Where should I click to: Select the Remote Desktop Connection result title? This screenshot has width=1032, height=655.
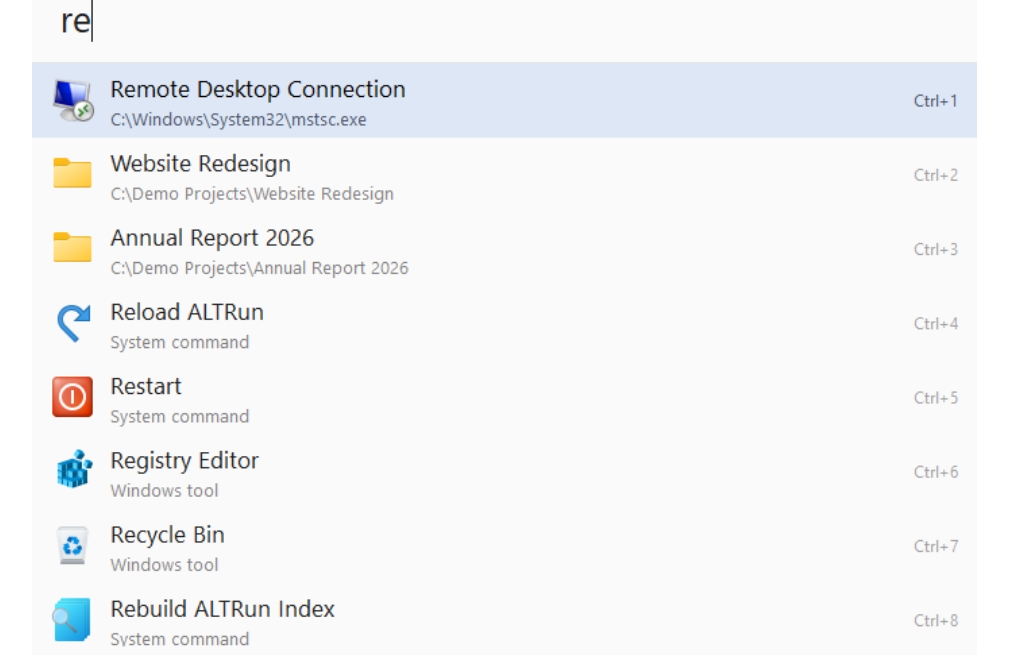pos(258,90)
